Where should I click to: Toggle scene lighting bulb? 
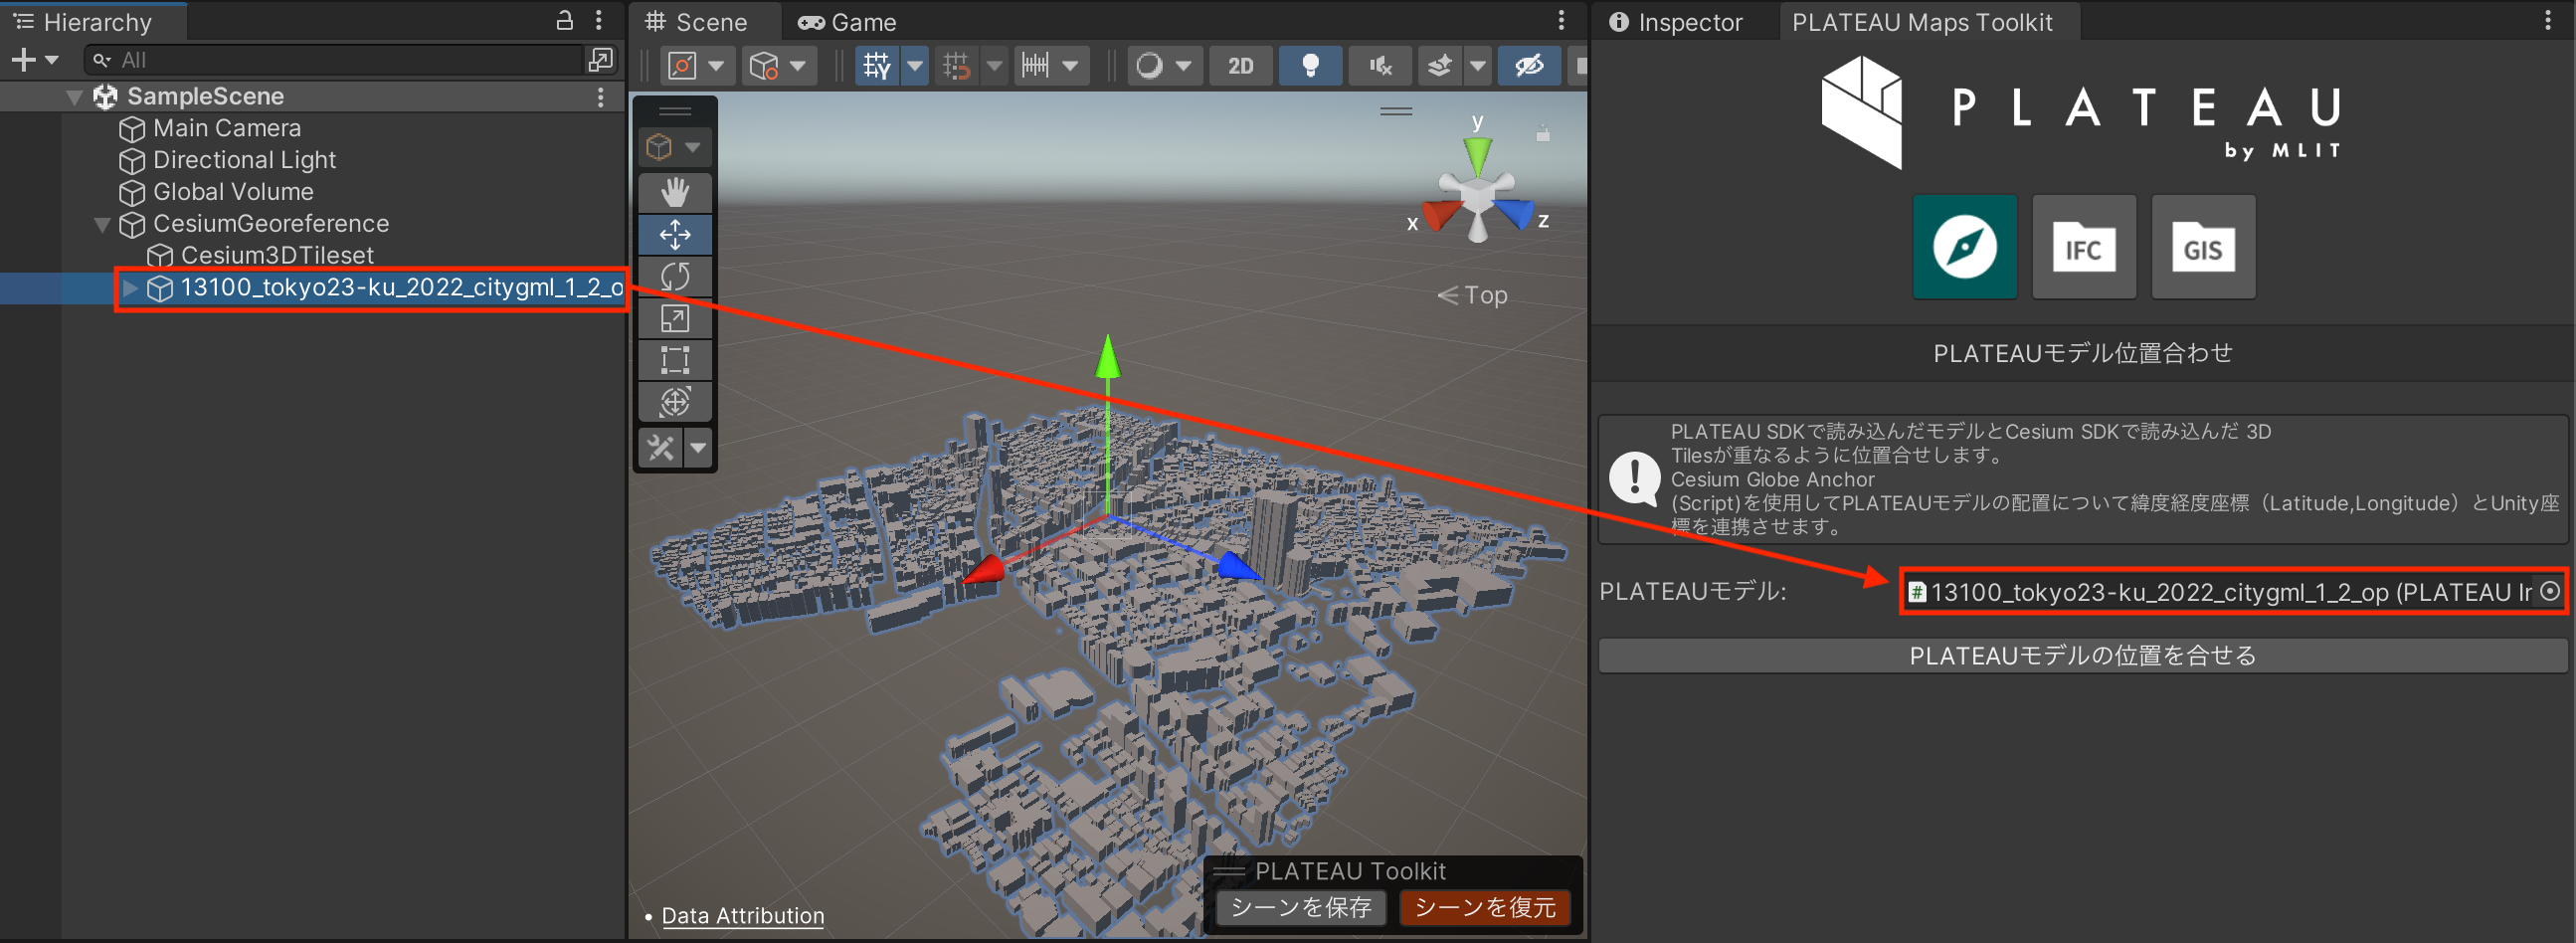click(x=1309, y=66)
